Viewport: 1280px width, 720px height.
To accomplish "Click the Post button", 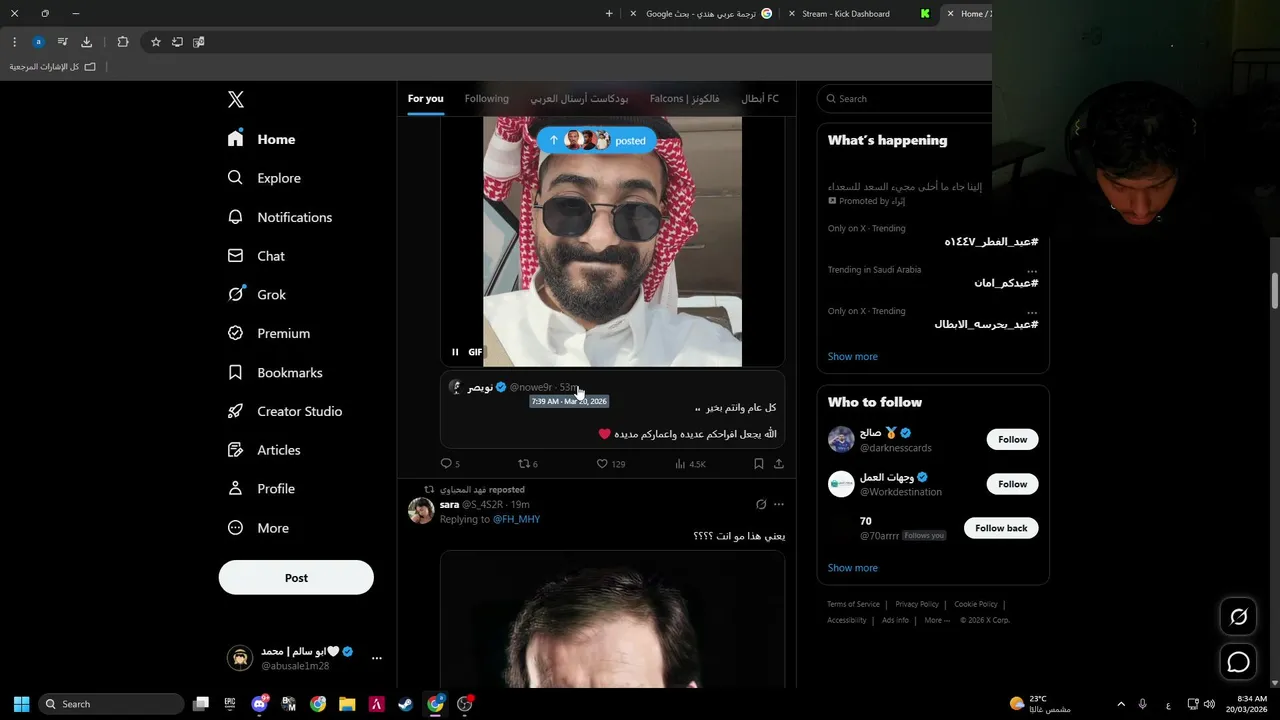I will pyautogui.click(x=296, y=577).
